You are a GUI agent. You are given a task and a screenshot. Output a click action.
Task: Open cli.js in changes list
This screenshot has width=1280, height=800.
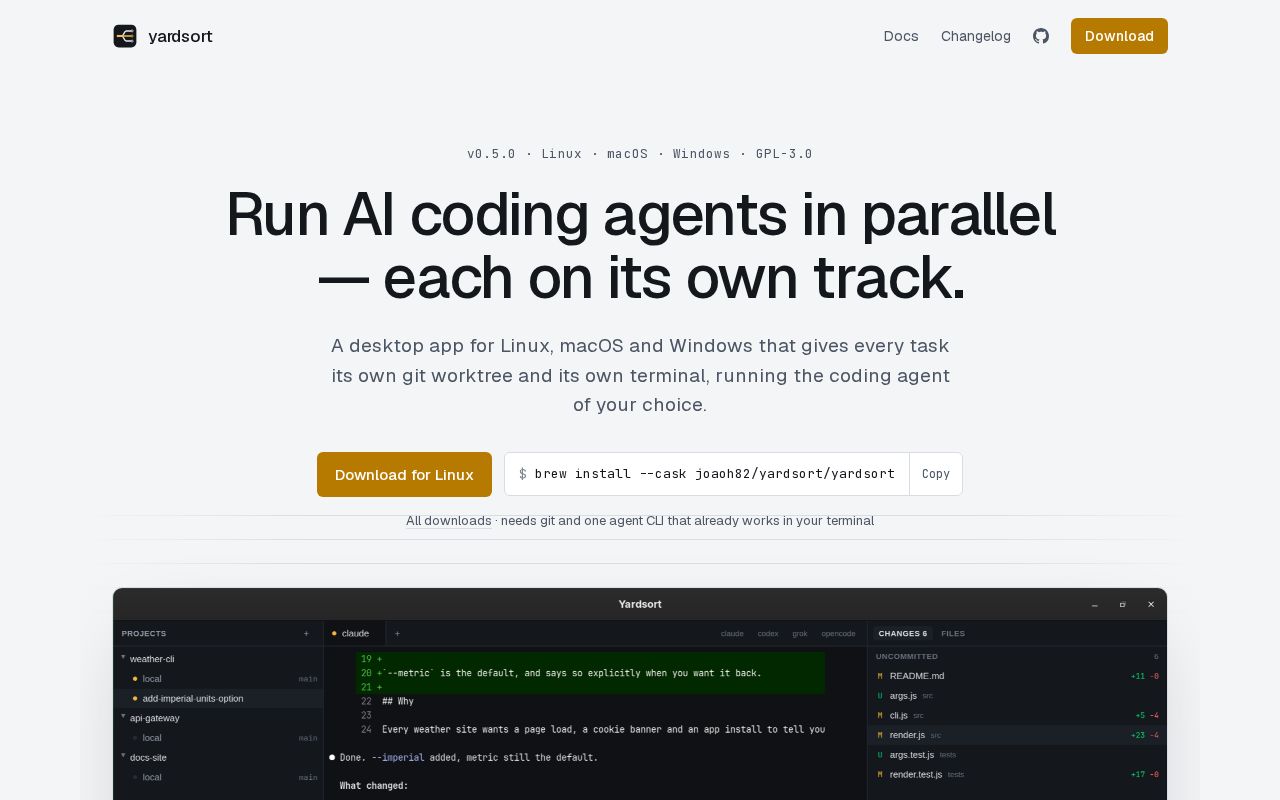[1017, 715]
